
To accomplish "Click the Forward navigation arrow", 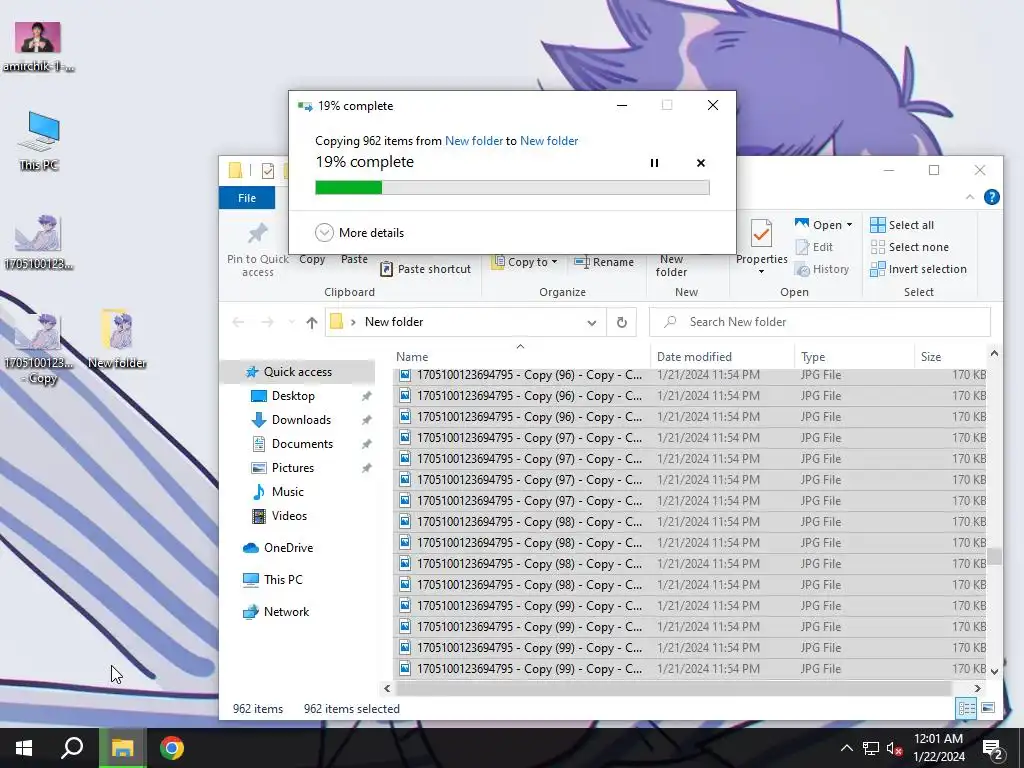I will 267,322.
